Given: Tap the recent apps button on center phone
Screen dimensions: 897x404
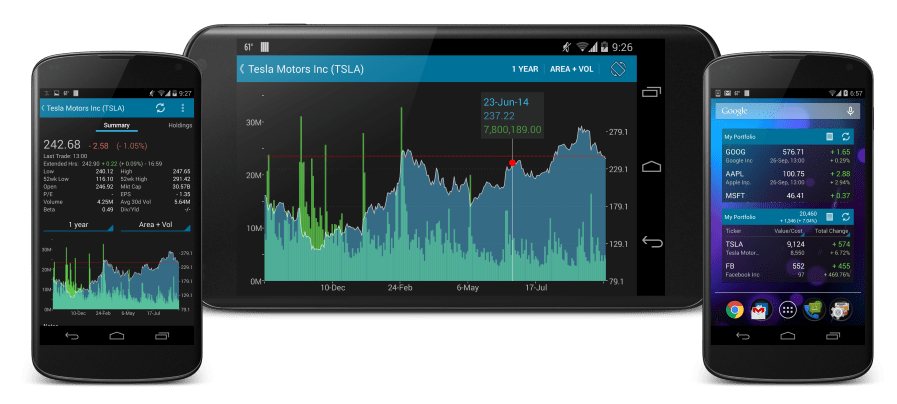Looking at the screenshot, I should [651, 92].
